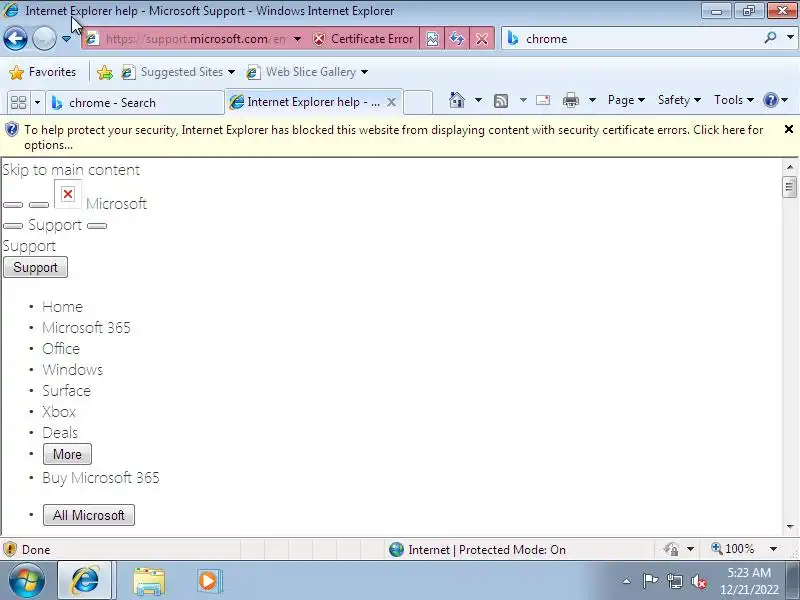Click the Read Mail envelope icon

(543, 100)
